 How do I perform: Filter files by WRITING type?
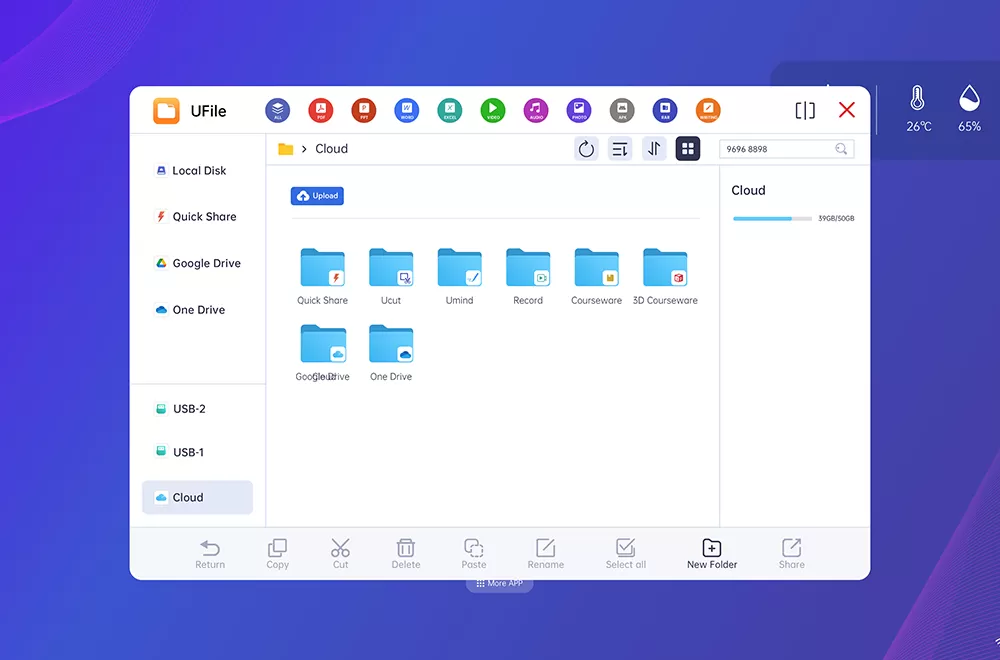coord(708,110)
